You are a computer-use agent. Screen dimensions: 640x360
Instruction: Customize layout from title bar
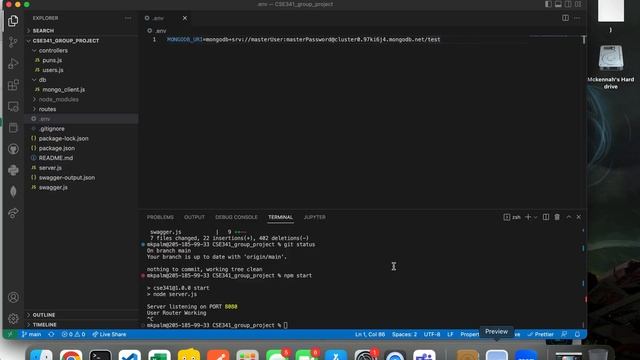(x=578, y=4)
